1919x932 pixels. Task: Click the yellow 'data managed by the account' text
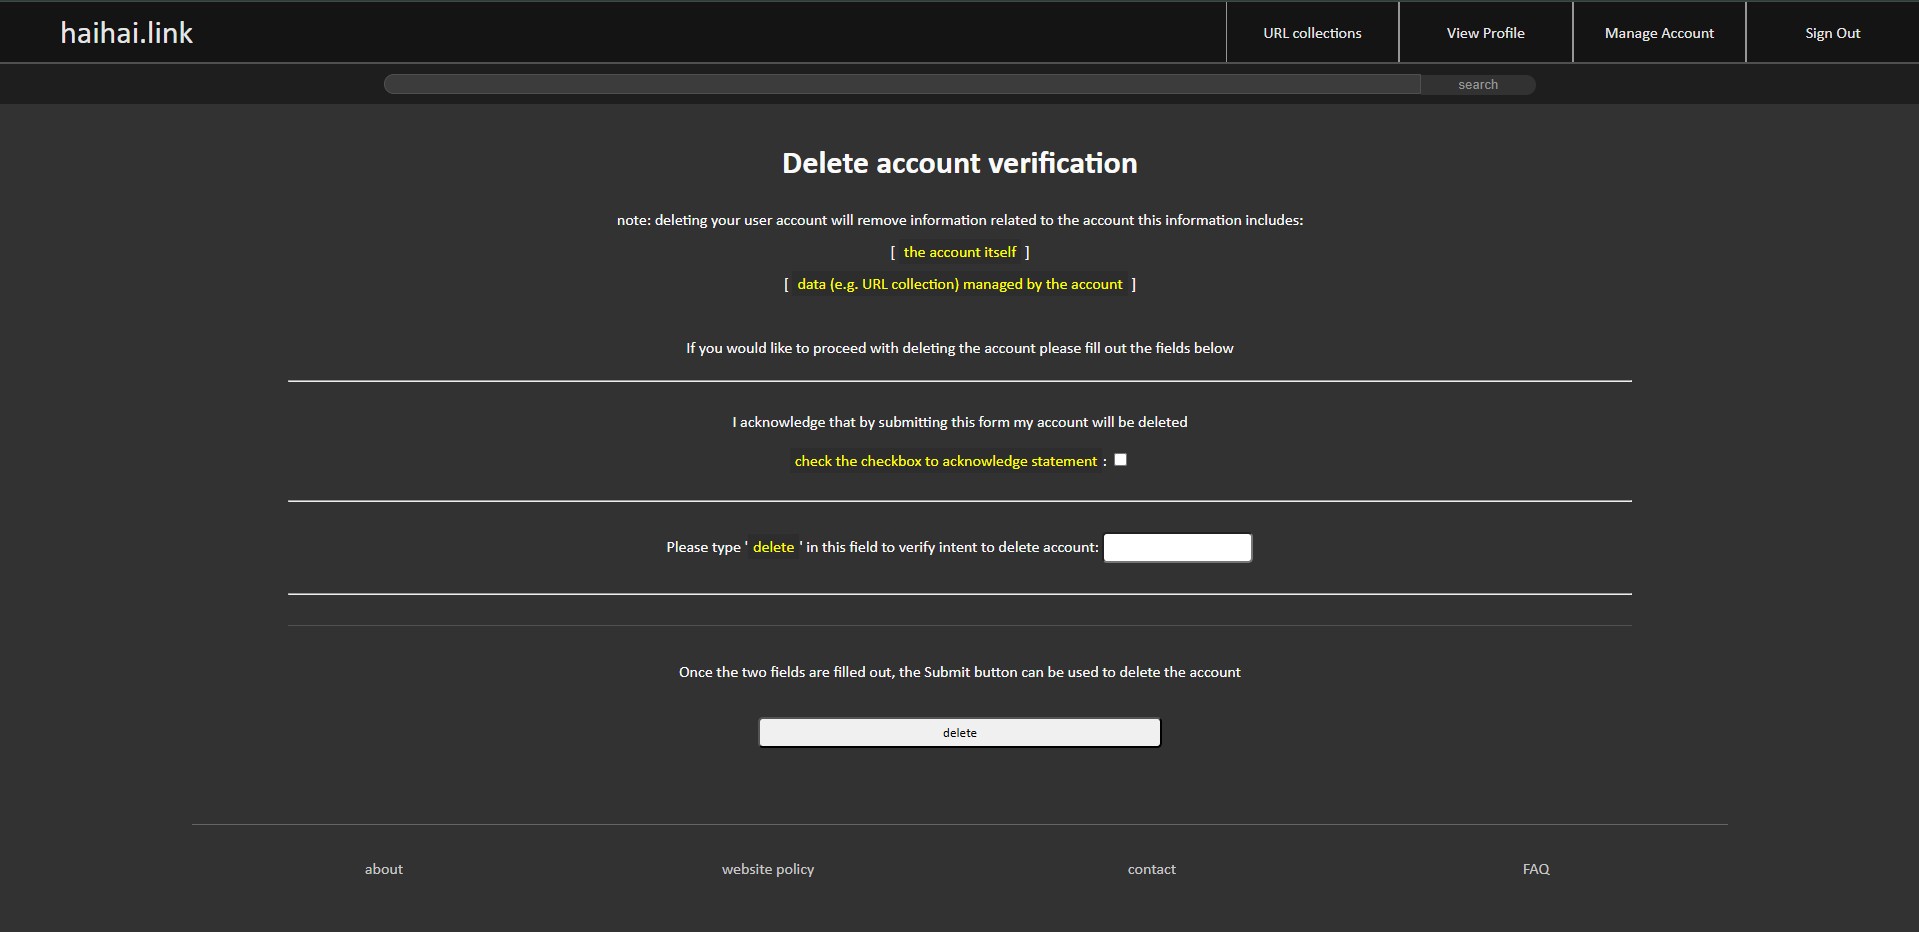click(x=959, y=284)
